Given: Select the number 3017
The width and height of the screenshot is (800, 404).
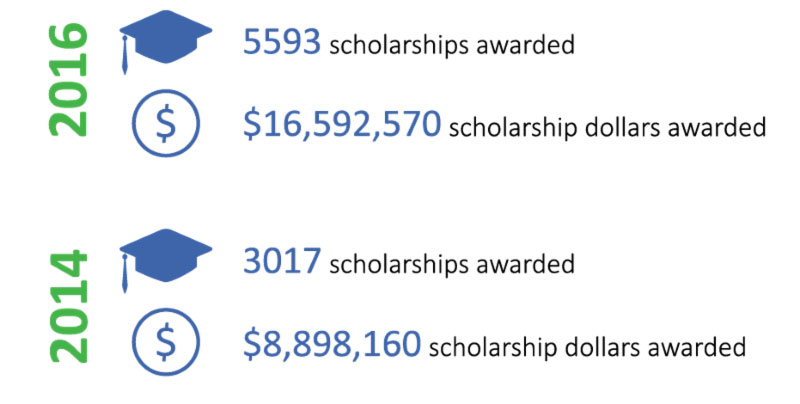Looking at the screenshot, I should click(x=282, y=261).
